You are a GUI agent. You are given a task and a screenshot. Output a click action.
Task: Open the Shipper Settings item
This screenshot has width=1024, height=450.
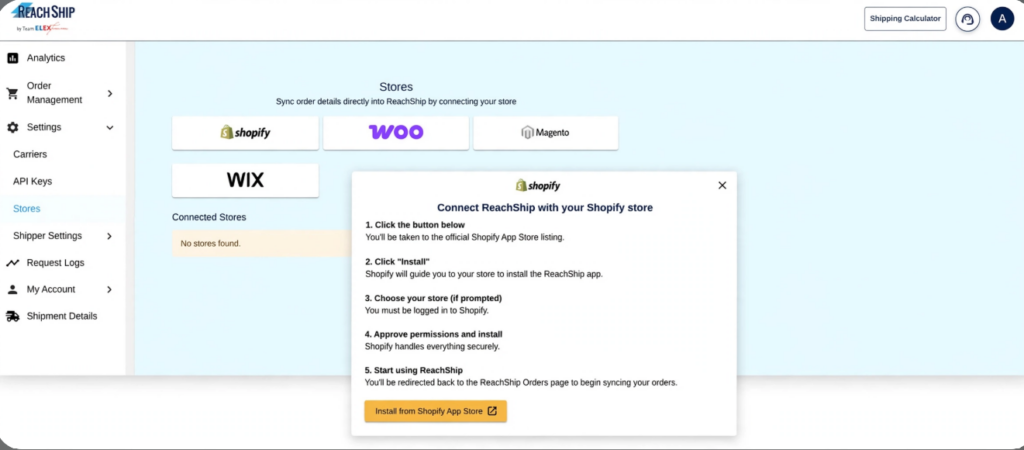tap(48, 236)
